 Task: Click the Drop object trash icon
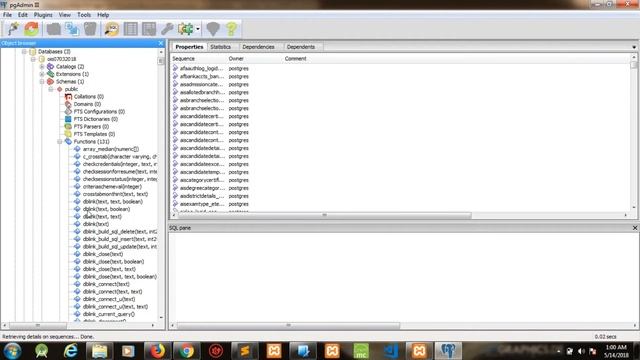[x=90, y=29]
